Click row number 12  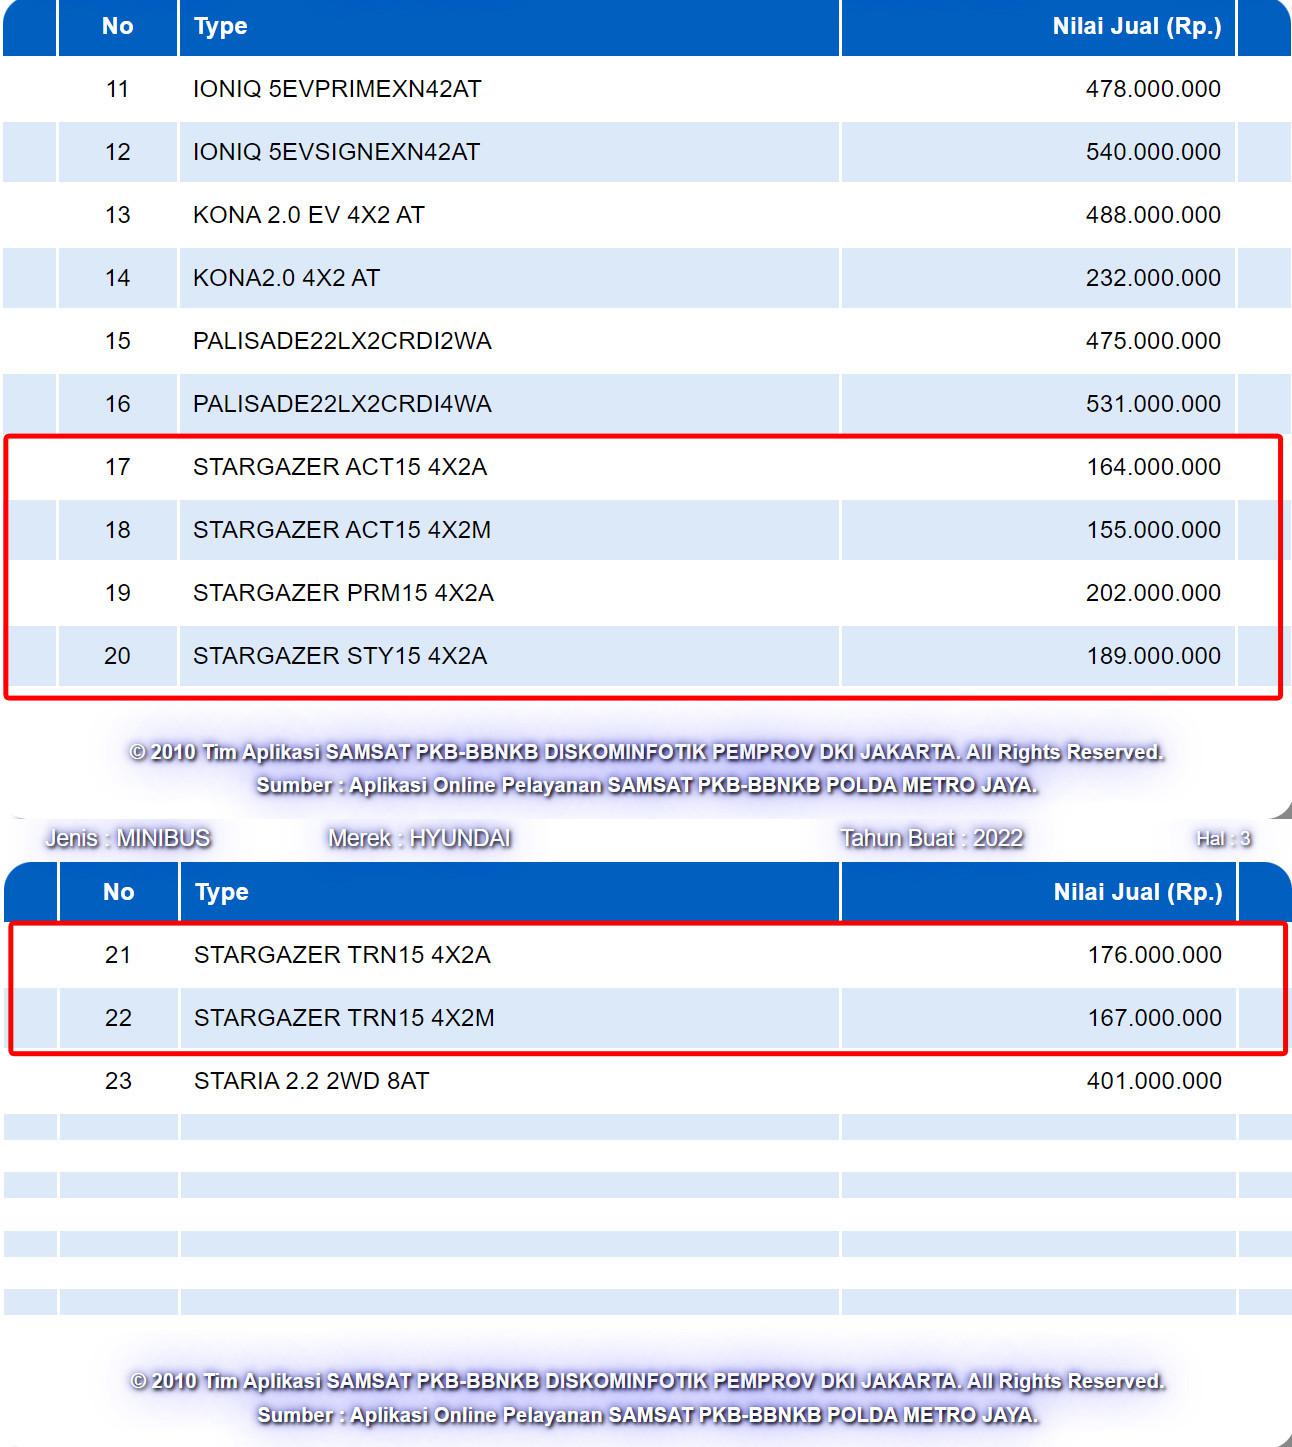(x=118, y=152)
